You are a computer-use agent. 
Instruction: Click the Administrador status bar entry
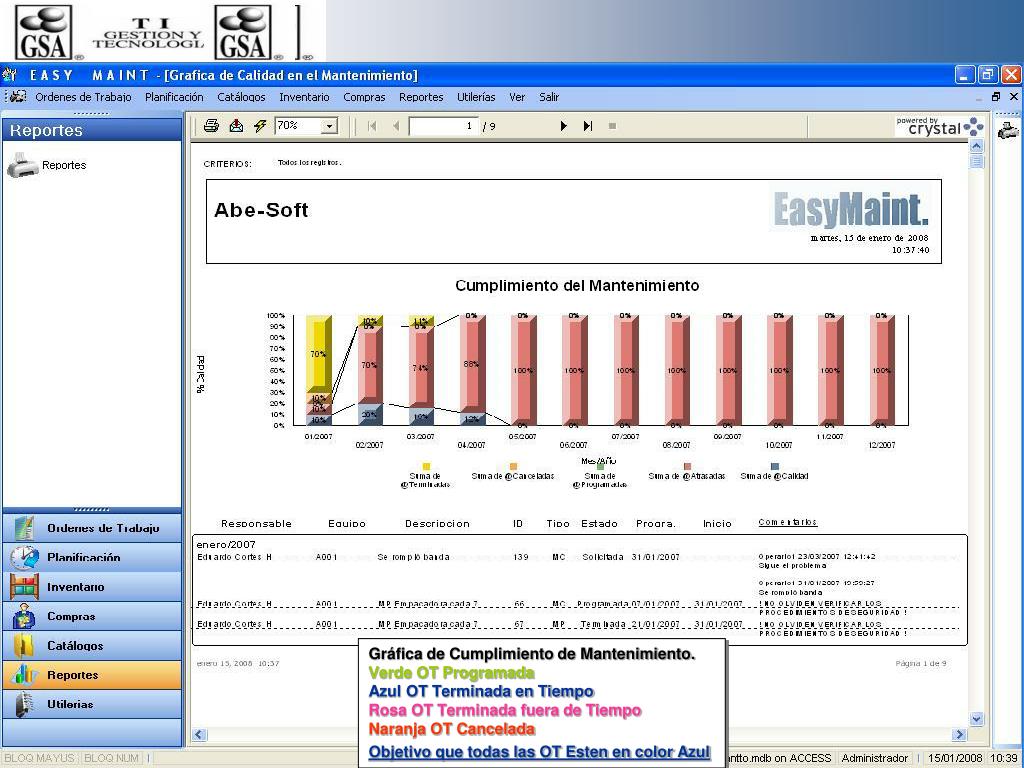tap(874, 758)
